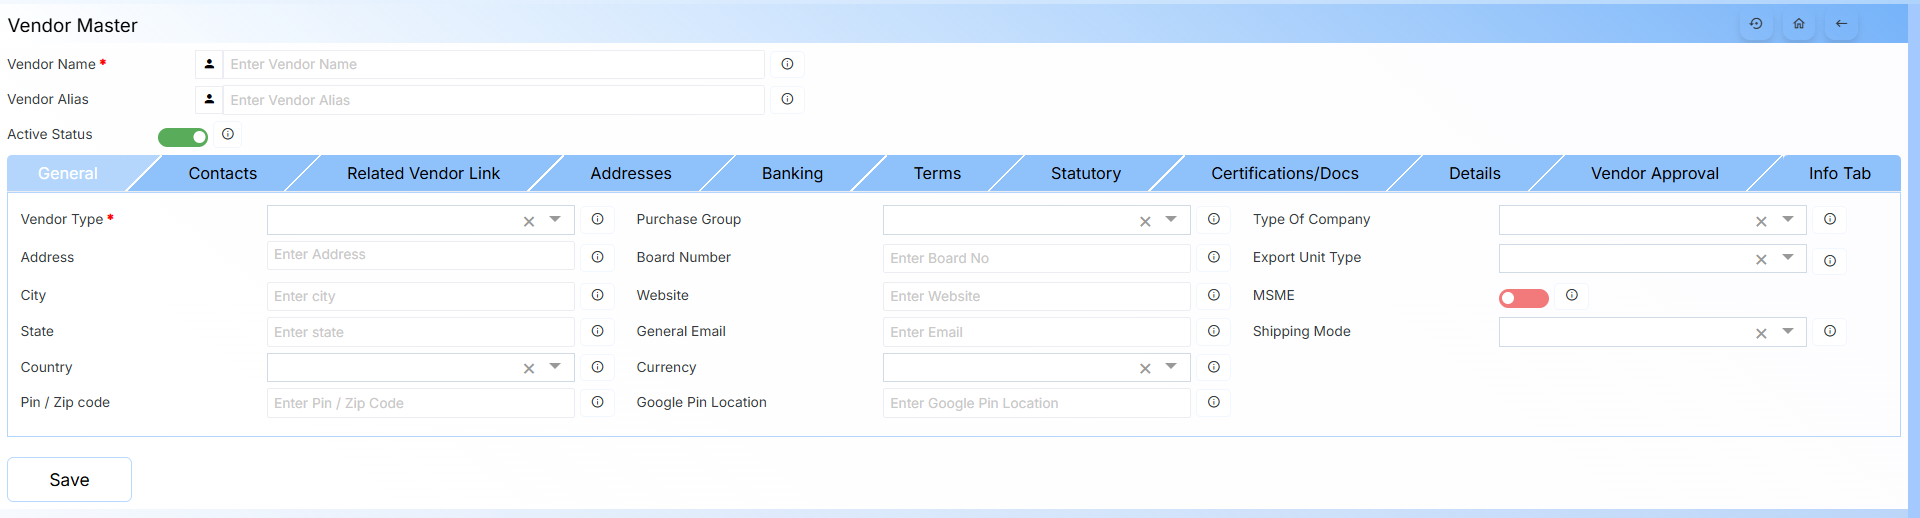Viewport: 1920px width, 518px height.
Task: Expand the Shipping Mode dropdown
Action: (x=1787, y=331)
